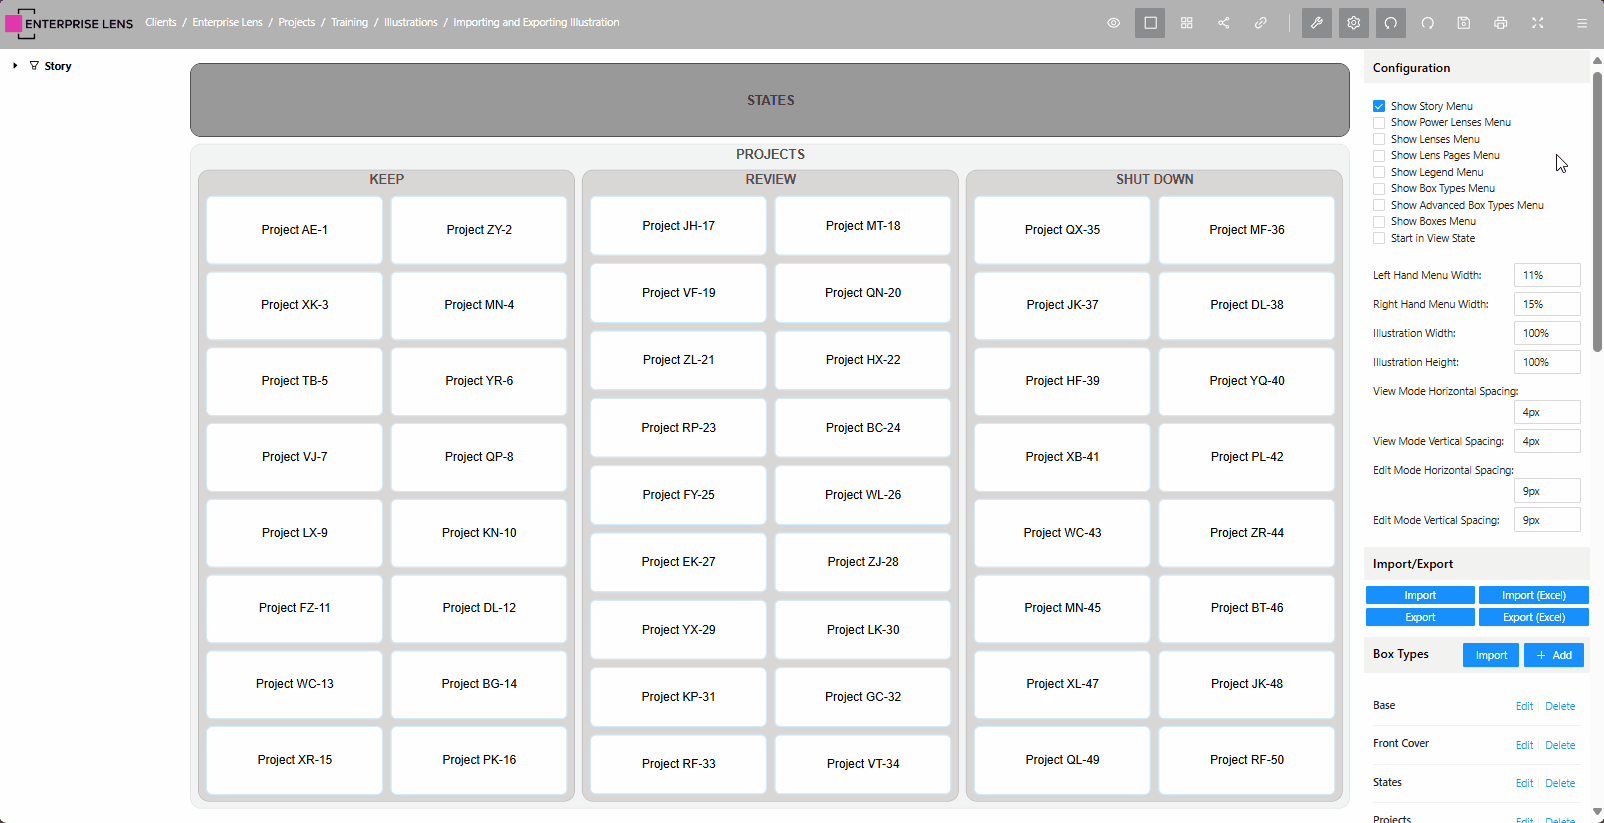Viewport: 1604px width, 823px height.
Task: Toggle the wrench tools icon
Action: (x=1317, y=23)
